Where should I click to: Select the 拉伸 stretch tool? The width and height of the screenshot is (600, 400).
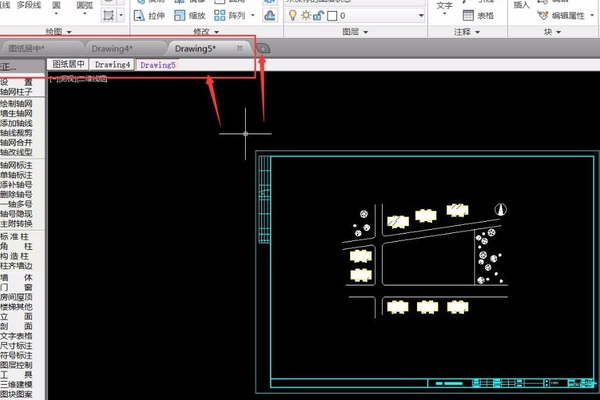pos(149,16)
